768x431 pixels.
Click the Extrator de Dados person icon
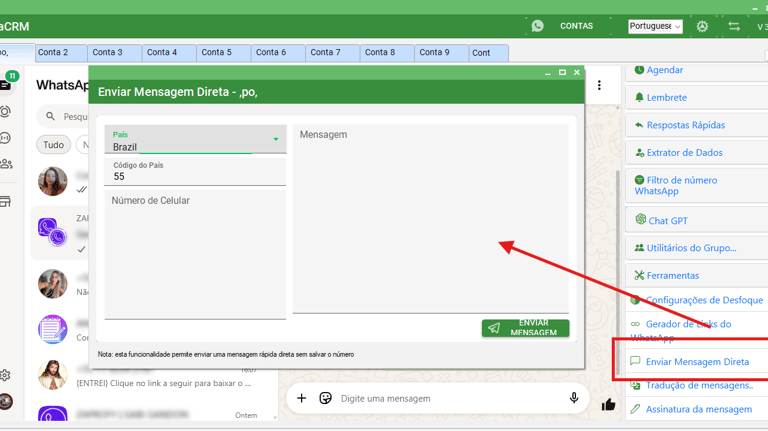pos(639,153)
